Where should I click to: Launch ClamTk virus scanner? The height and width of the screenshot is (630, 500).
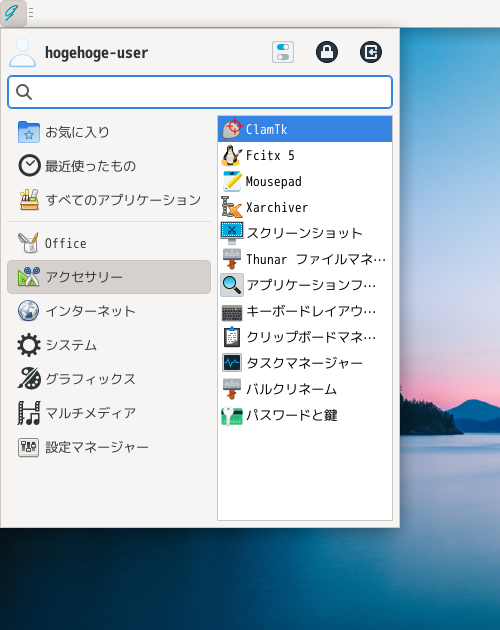305,129
